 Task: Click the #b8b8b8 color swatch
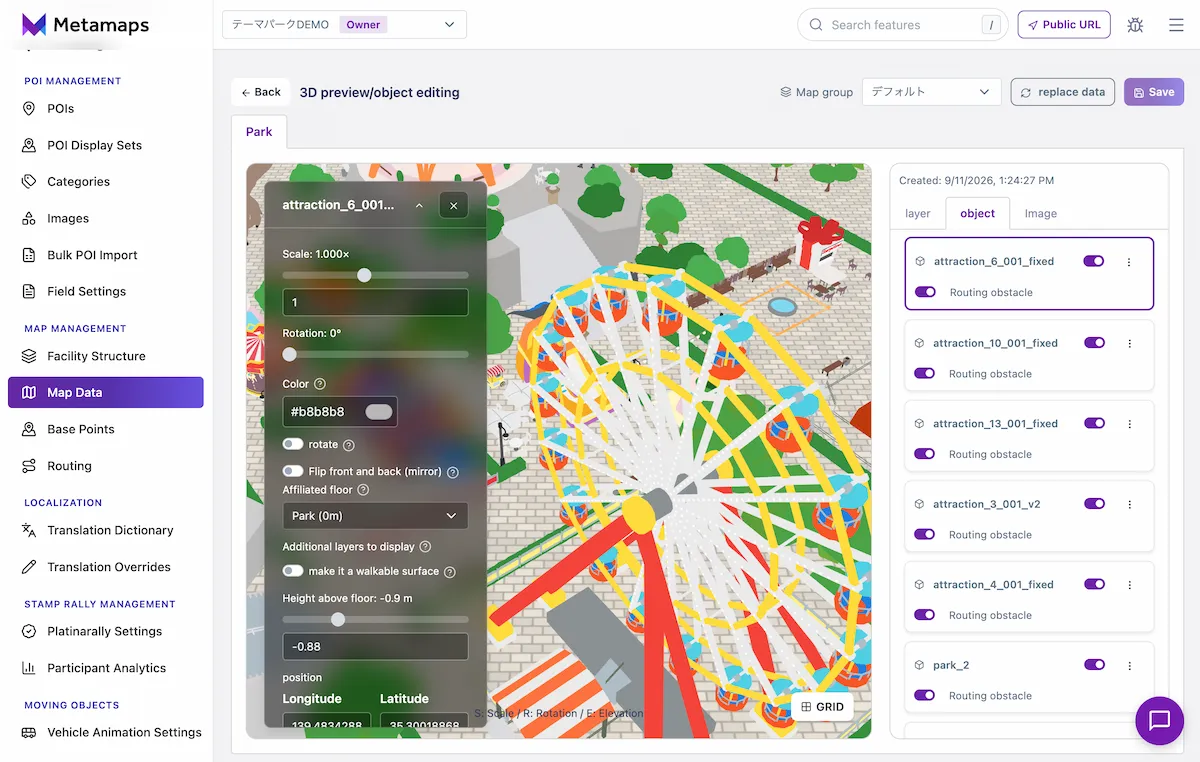coord(379,412)
